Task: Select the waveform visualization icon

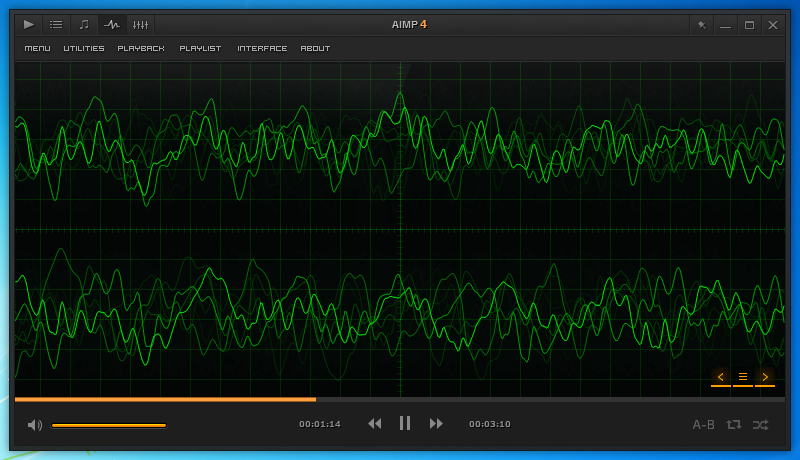Action: 112,24
